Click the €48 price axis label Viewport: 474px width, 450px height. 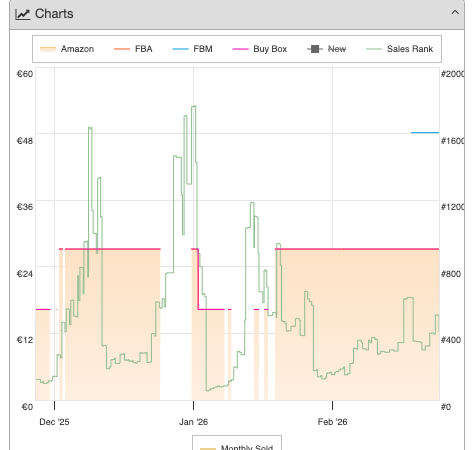click(x=25, y=141)
